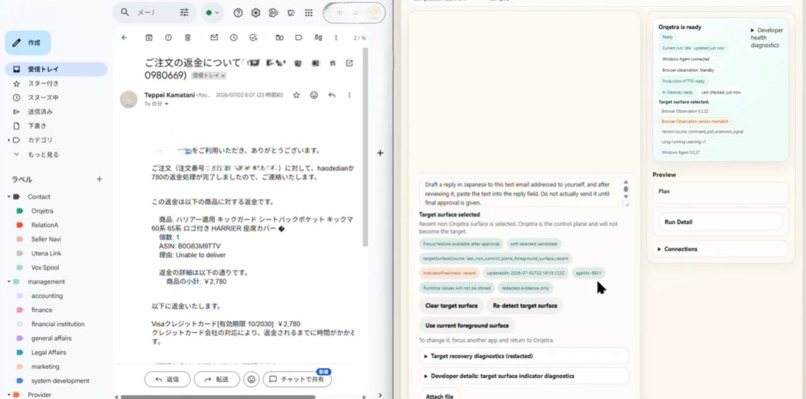Open Gmail settings gear icon
The width and height of the screenshot is (806, 399).
click(x=255, y=13)
